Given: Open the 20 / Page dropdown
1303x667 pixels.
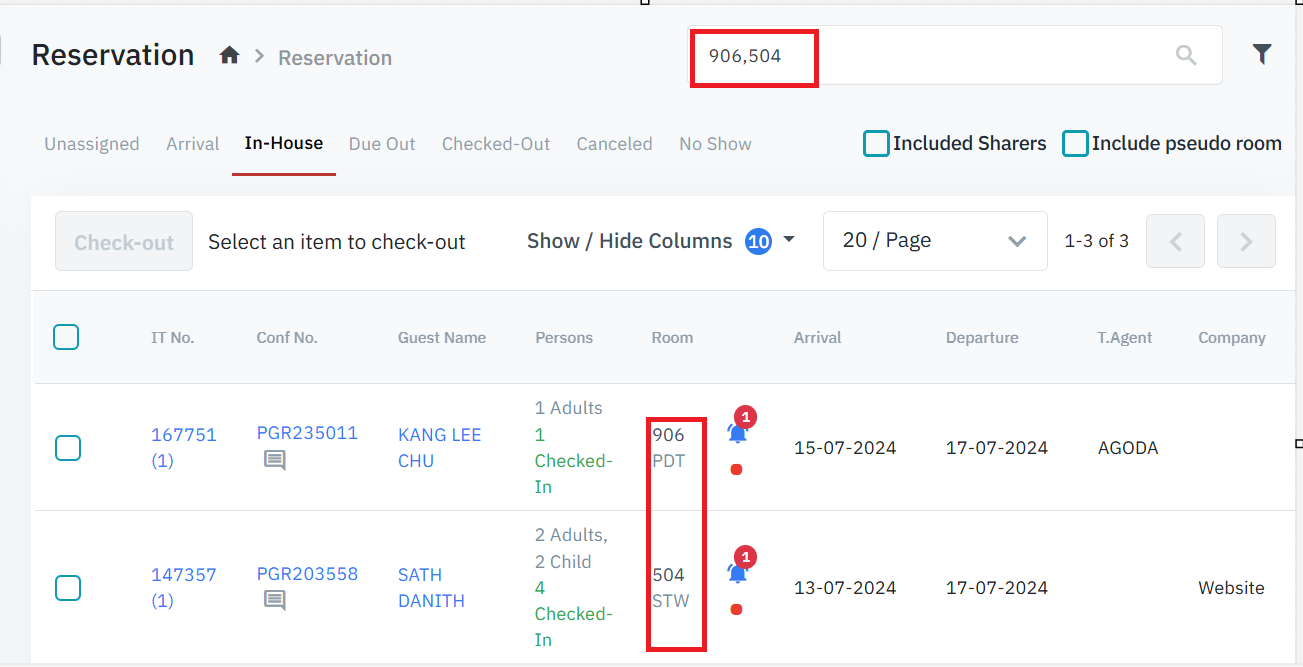Looking at the screenshot, I should coord(934,241).
